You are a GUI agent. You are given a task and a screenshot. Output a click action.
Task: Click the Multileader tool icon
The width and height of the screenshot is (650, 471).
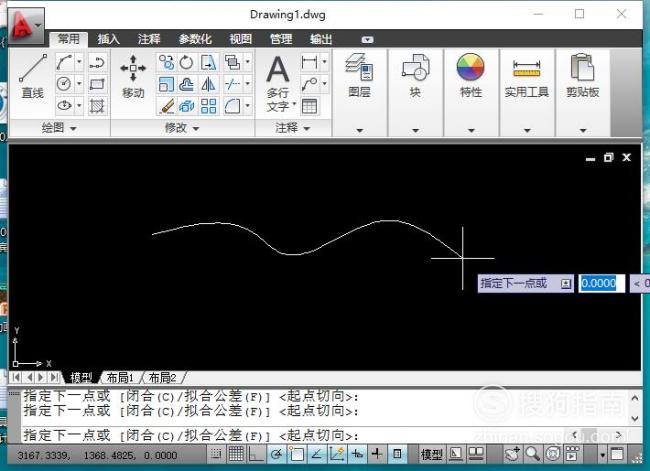coord(310,84)
